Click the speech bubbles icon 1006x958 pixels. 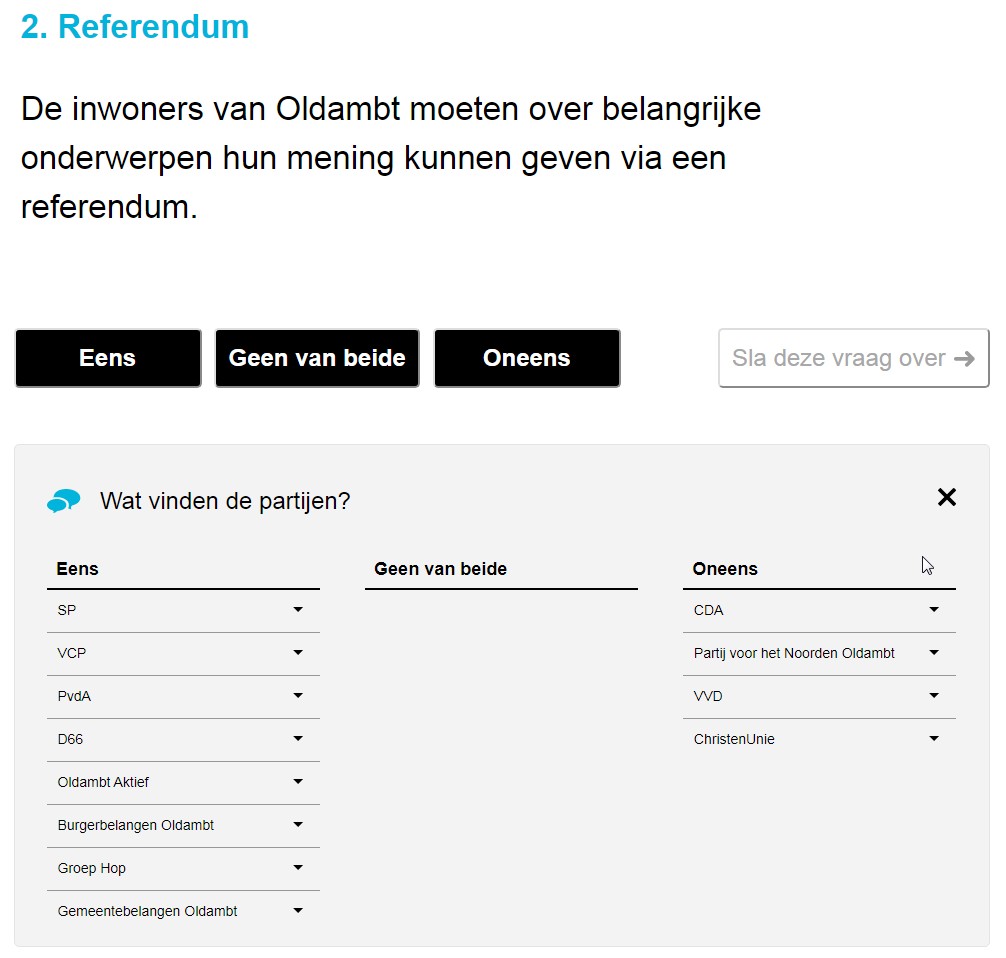tap(63, 501)
